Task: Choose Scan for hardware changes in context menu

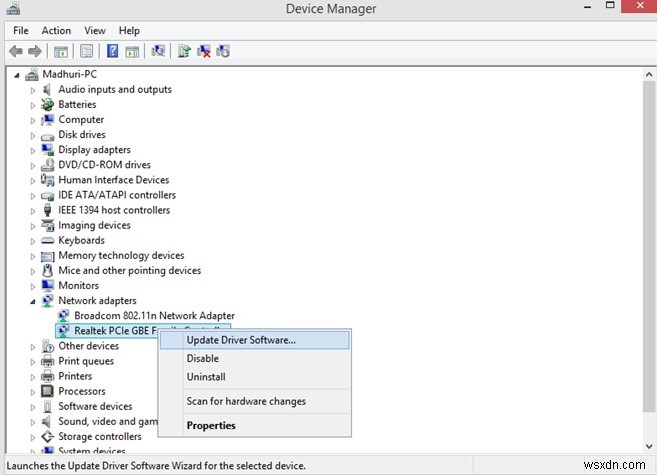Action: (x=254, y=401)
